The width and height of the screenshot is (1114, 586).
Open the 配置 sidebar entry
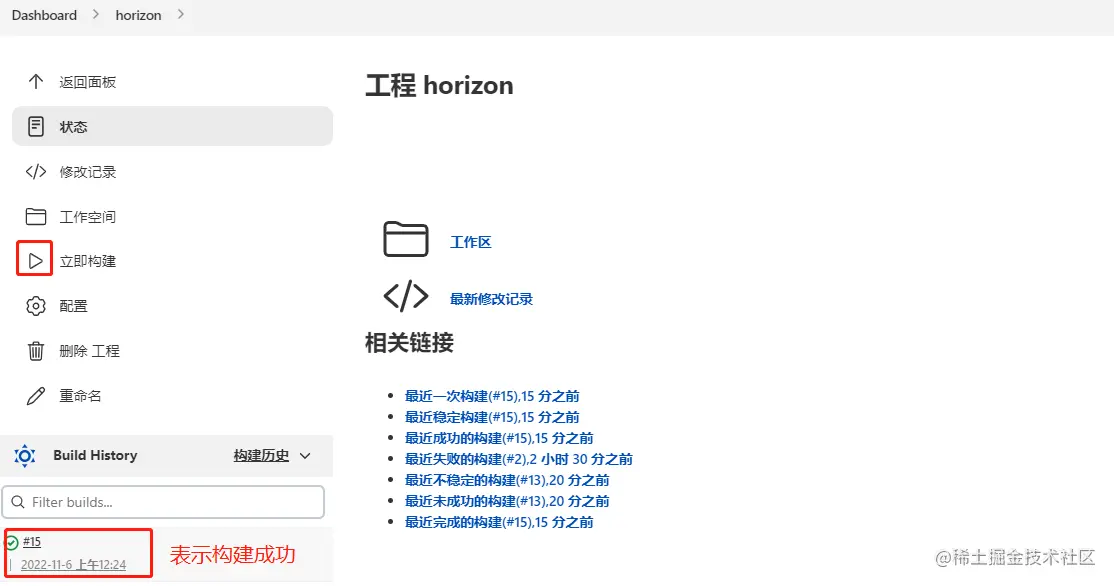click(x=173, y=306)
